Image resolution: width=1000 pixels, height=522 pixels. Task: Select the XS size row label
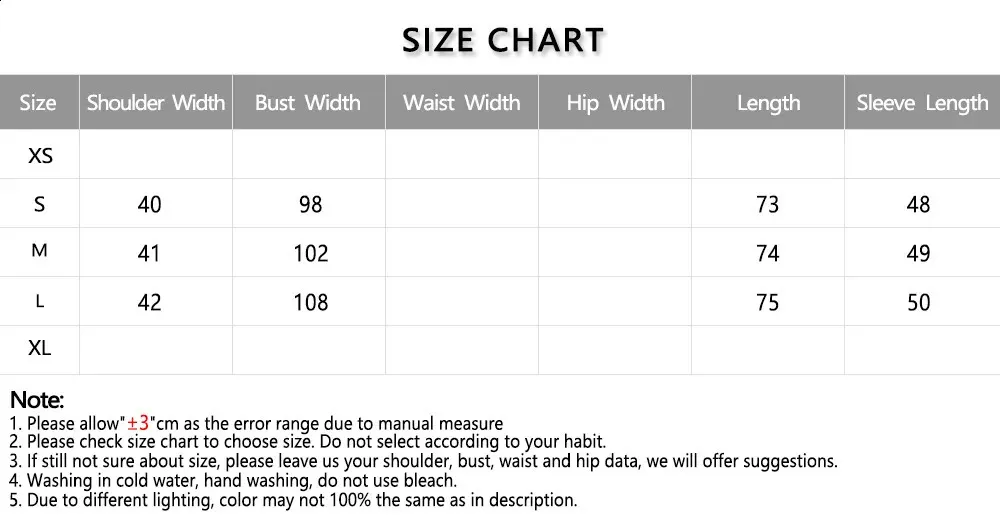click(40, 156)
